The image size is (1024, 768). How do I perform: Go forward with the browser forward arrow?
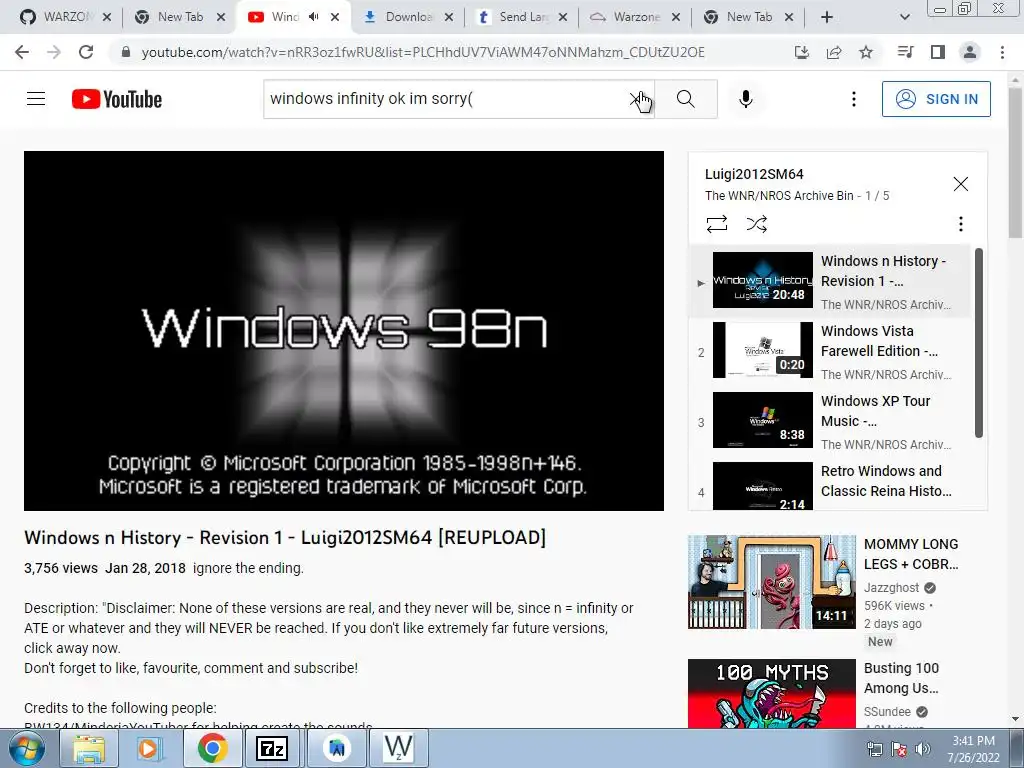pyautogui.click(x=54, y=52)
